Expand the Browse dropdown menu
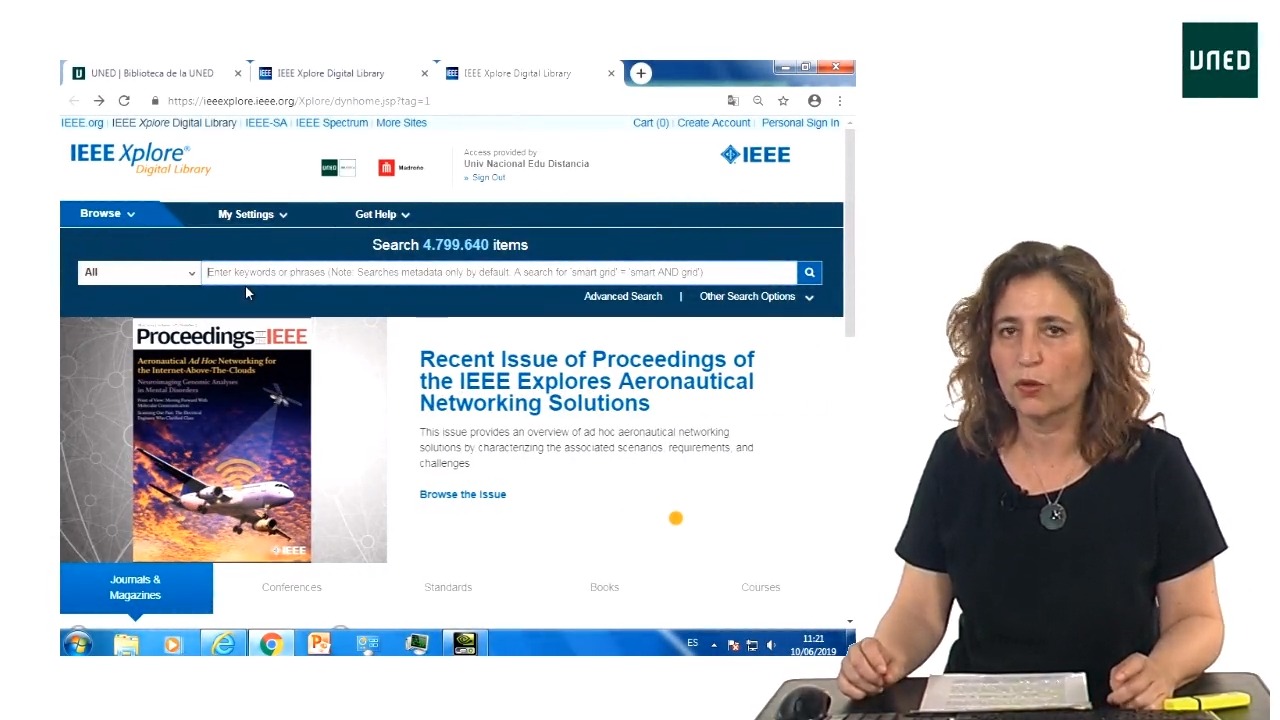Screen dimensions: 1280x720 (107, 213)
